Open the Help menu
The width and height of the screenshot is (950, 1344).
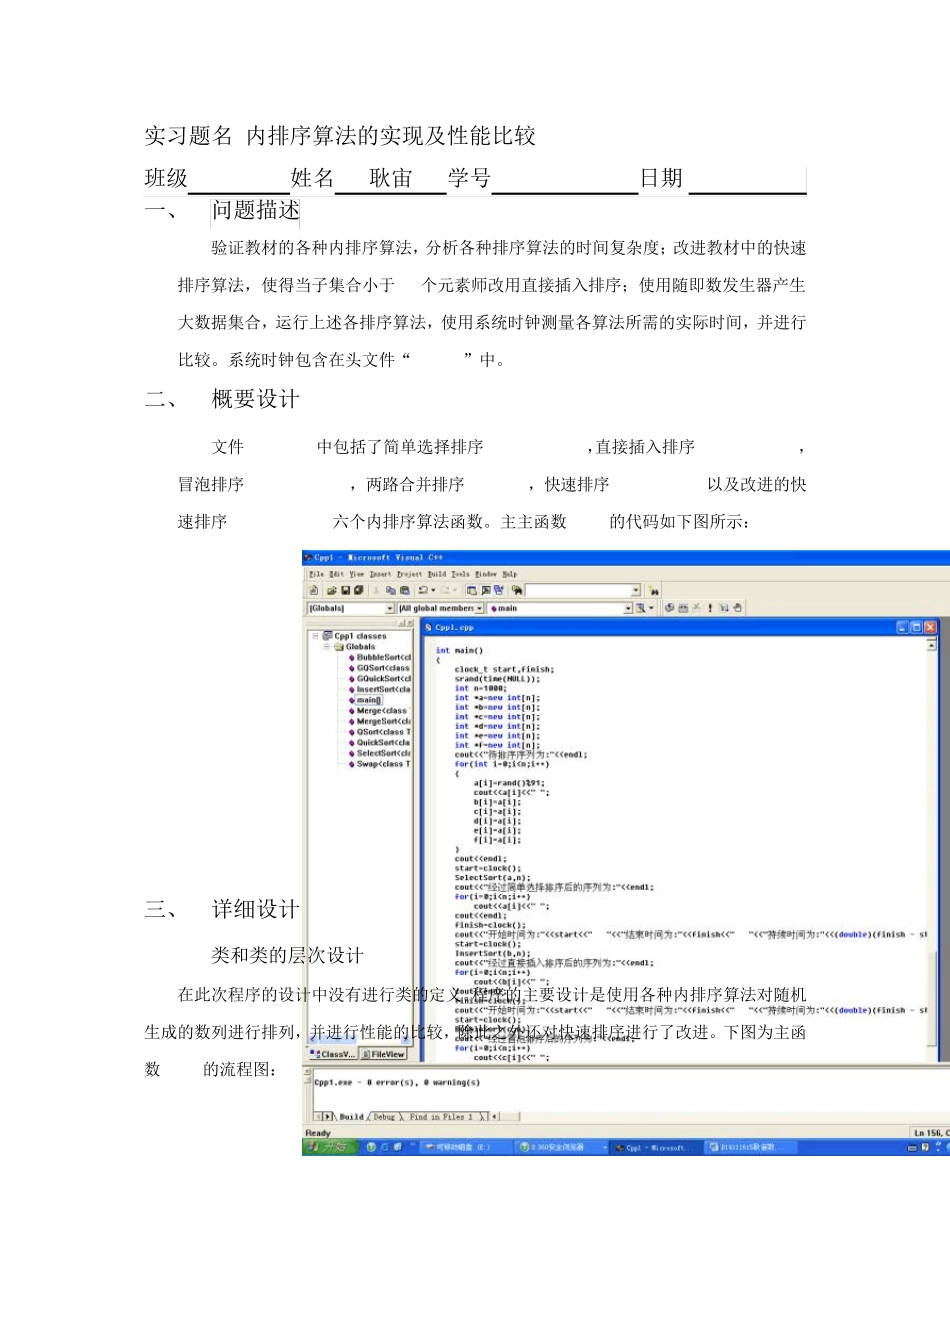[509, 574]
